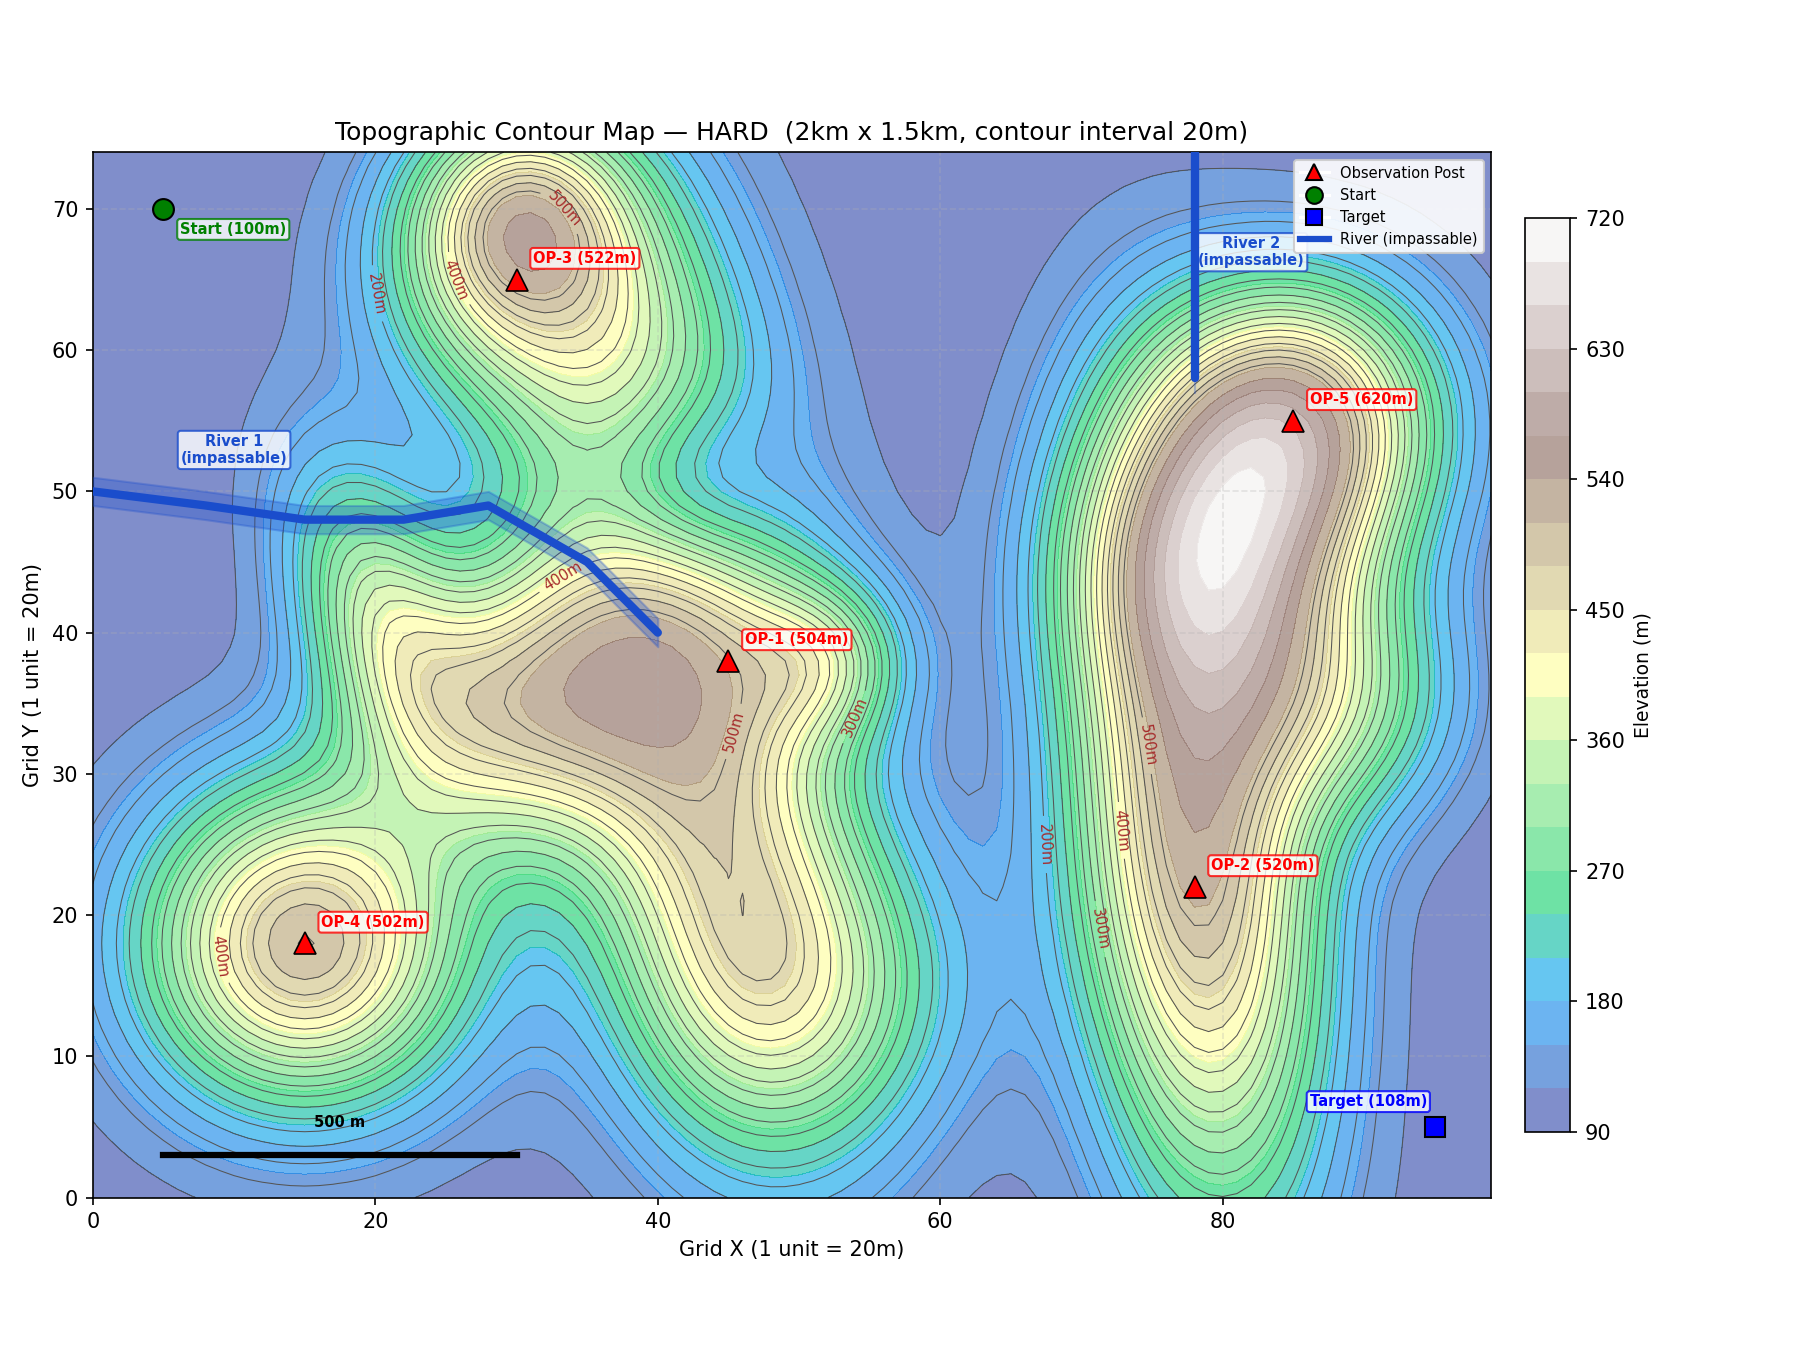
Task: Click the white top band of the colorbar
Action: [x=1547, y=240]
